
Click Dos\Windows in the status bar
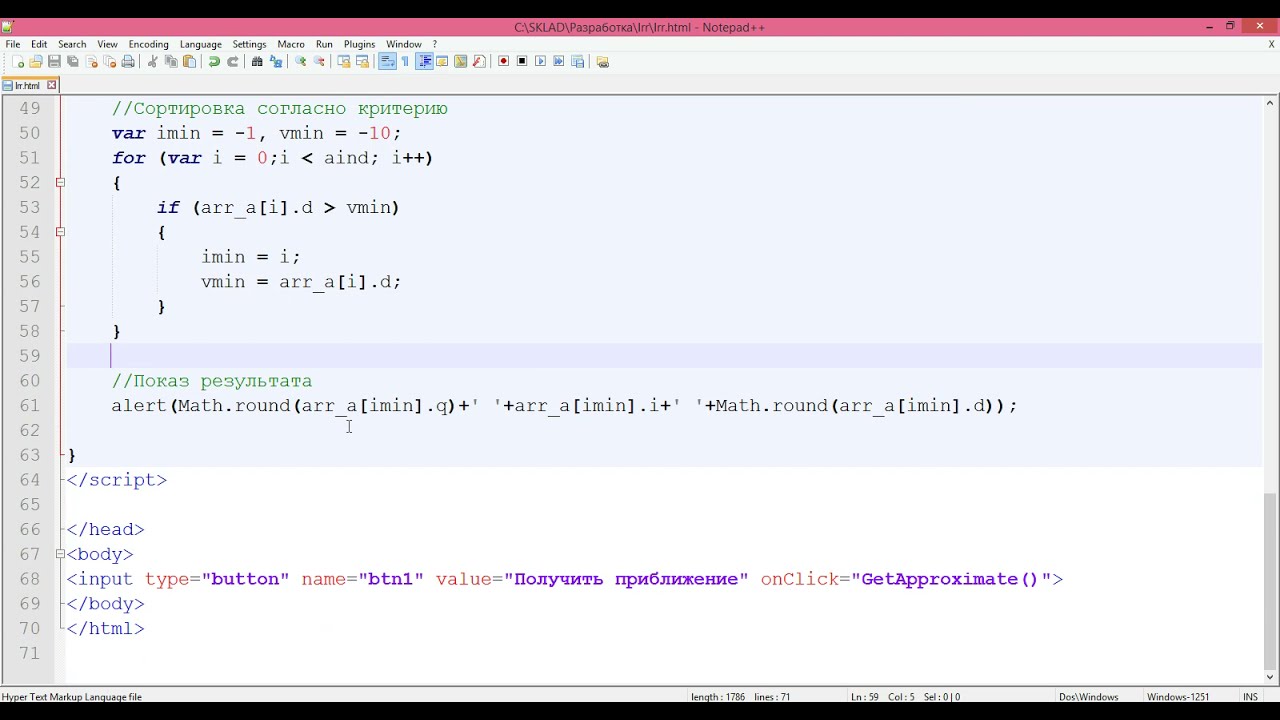[x=1088, y=697]
